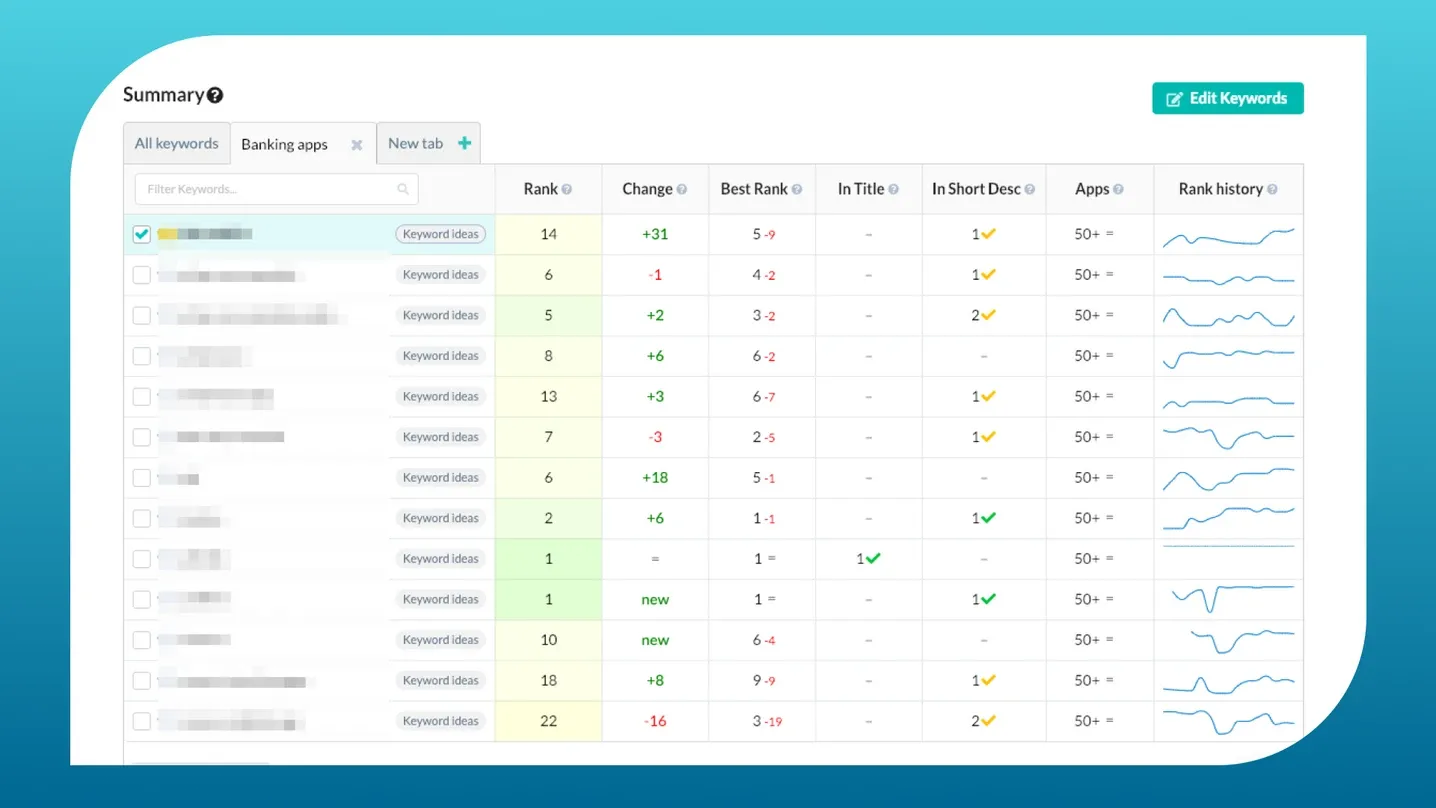The height and width of the screenshot is (808, 1436).
Task: Sort by the Apps column header
Action: point(1092,189)
